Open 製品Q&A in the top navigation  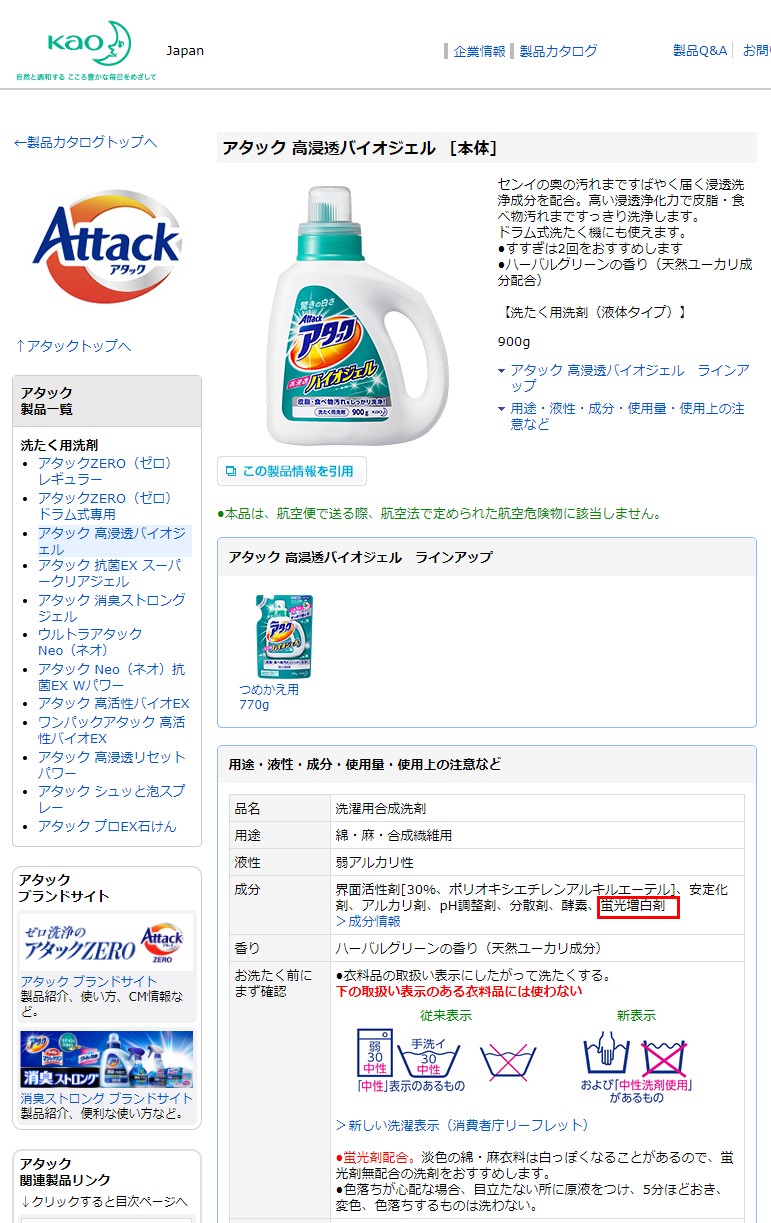(700, 50)
